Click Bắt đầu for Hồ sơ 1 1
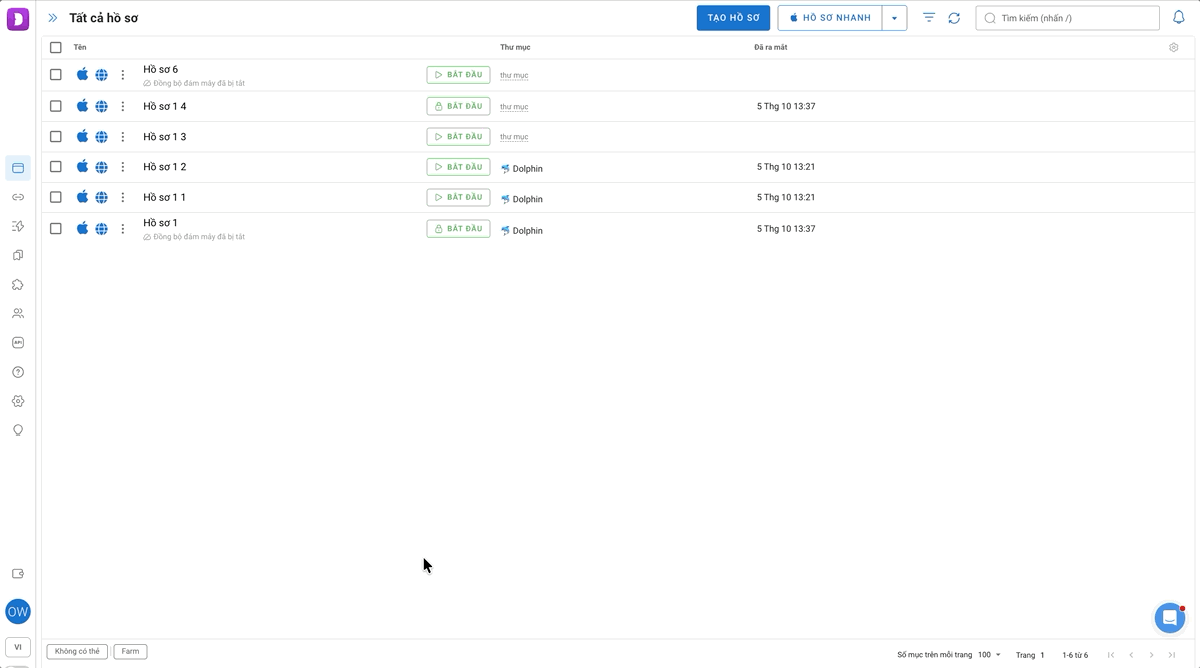This screenshot has height=668, width=1200. 458,197
